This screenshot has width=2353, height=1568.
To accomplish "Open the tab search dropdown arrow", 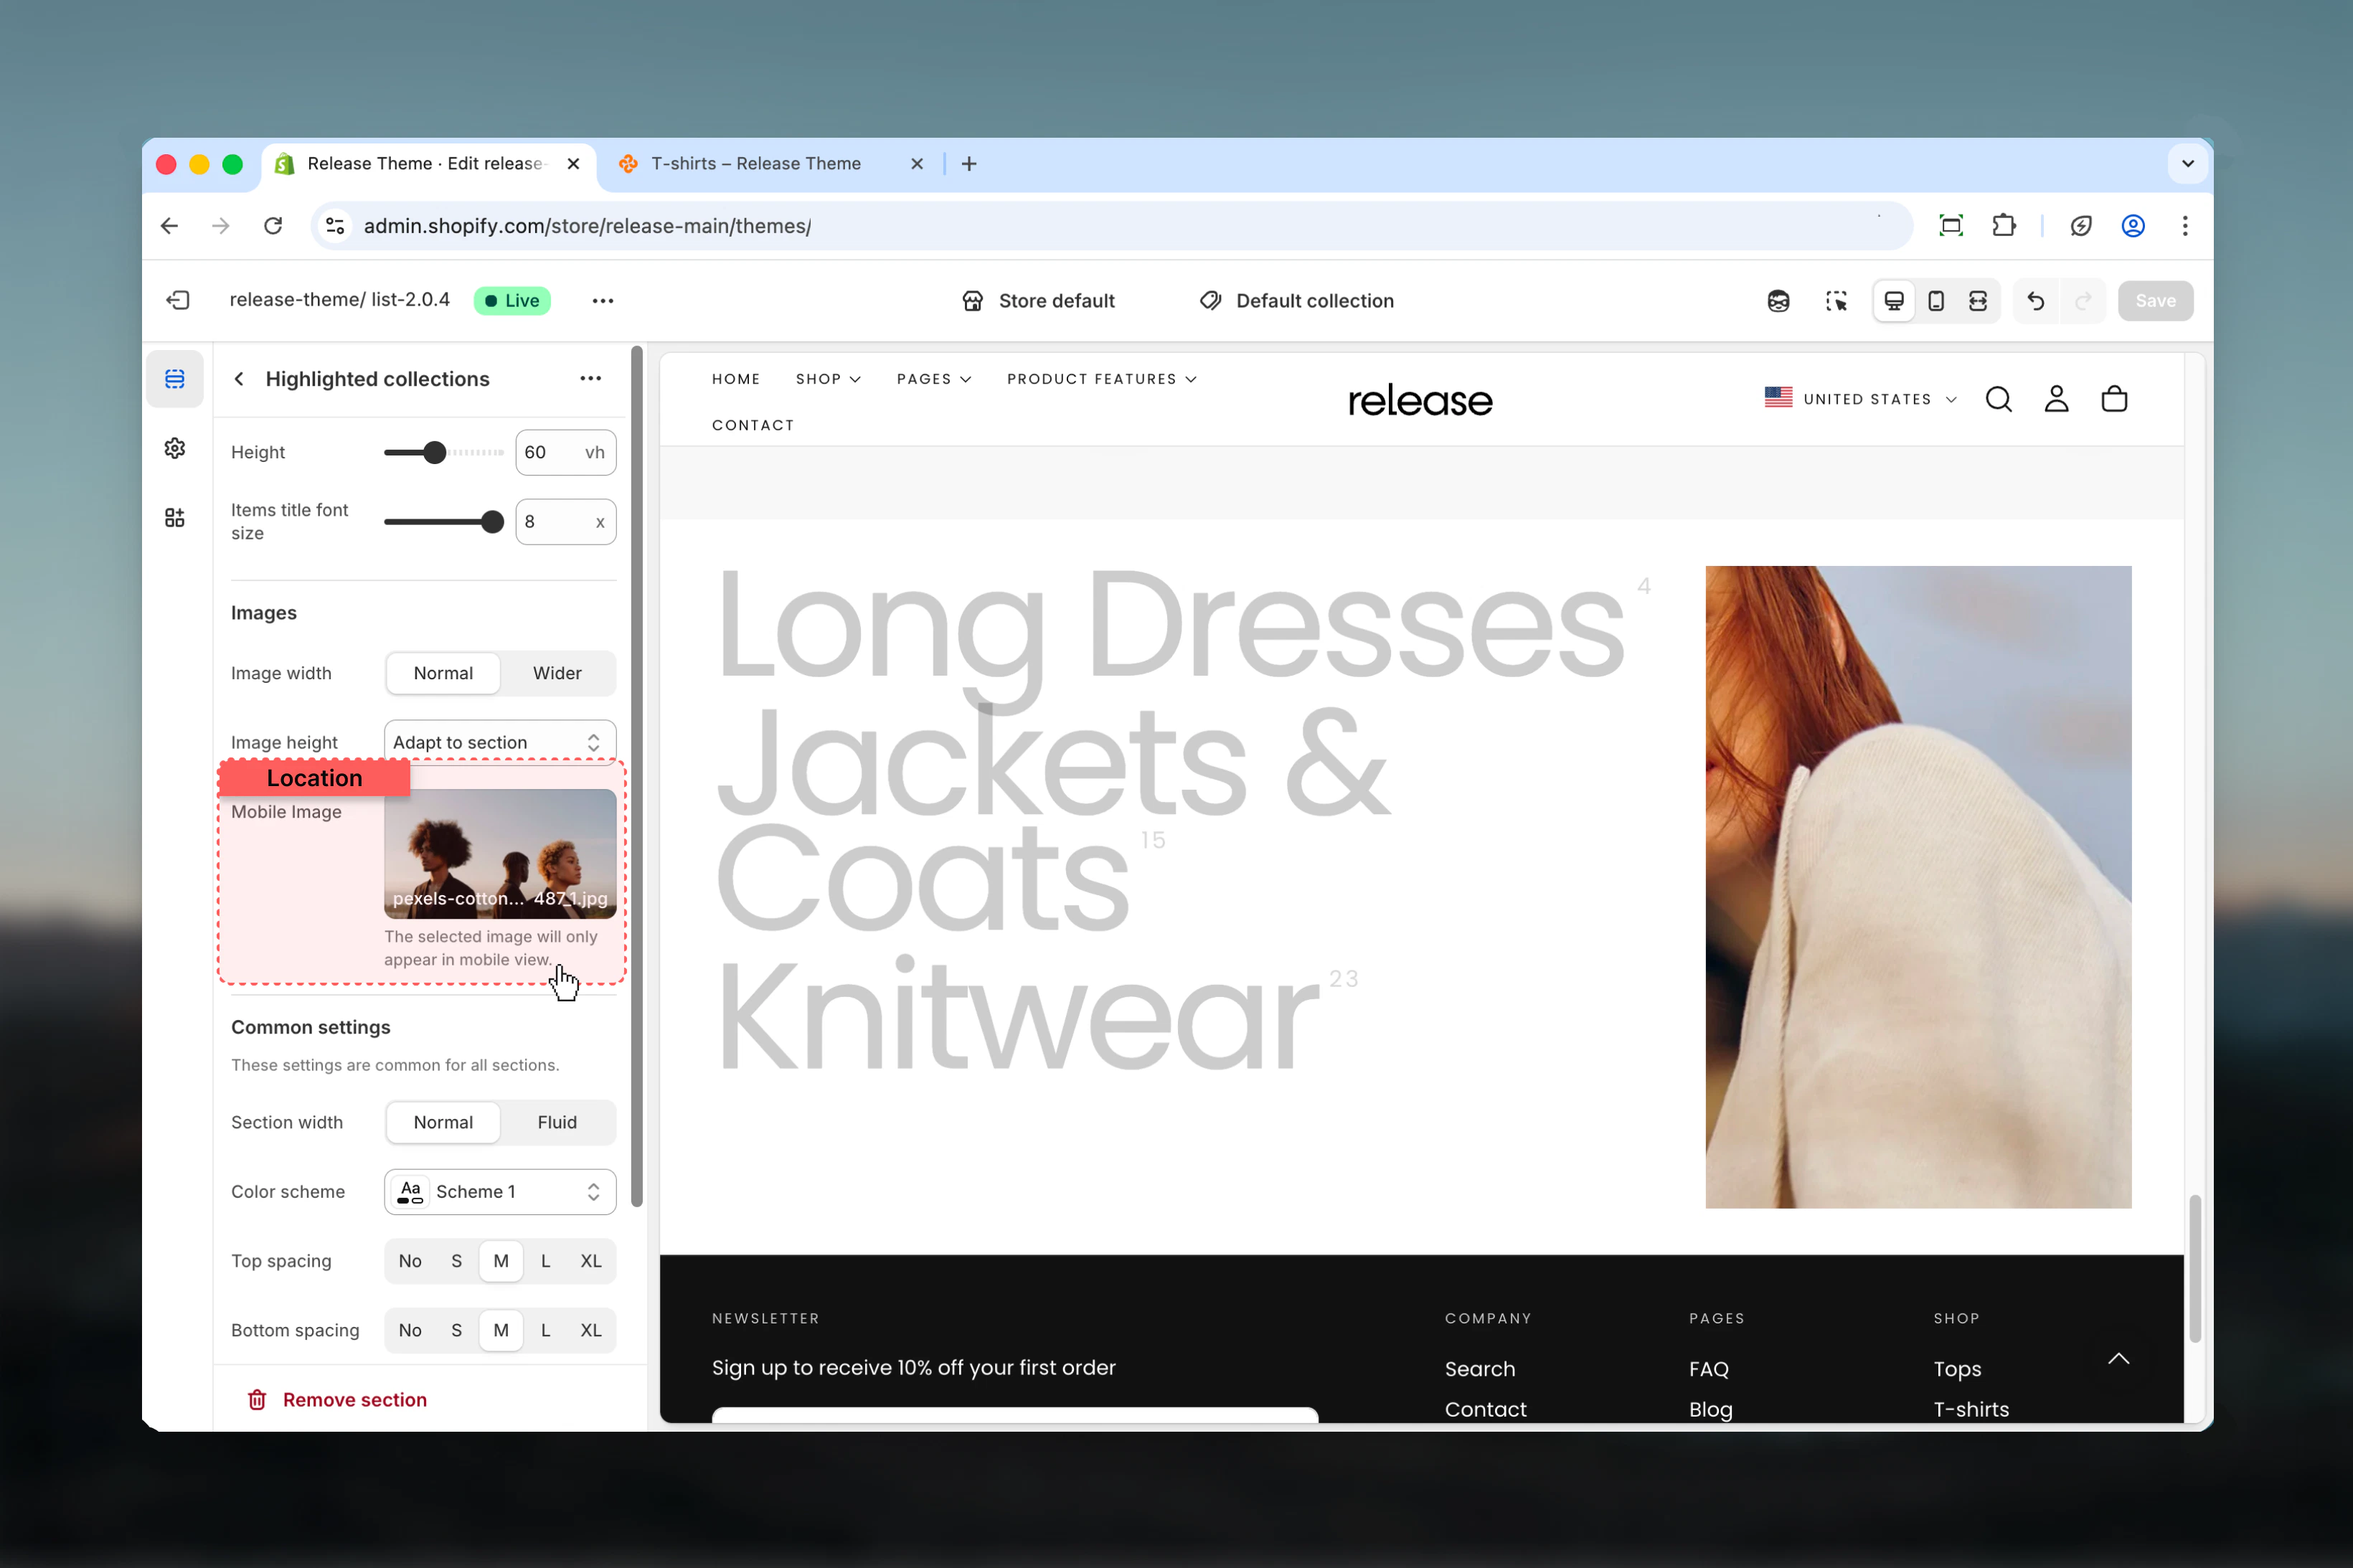I will [2188, 164].
